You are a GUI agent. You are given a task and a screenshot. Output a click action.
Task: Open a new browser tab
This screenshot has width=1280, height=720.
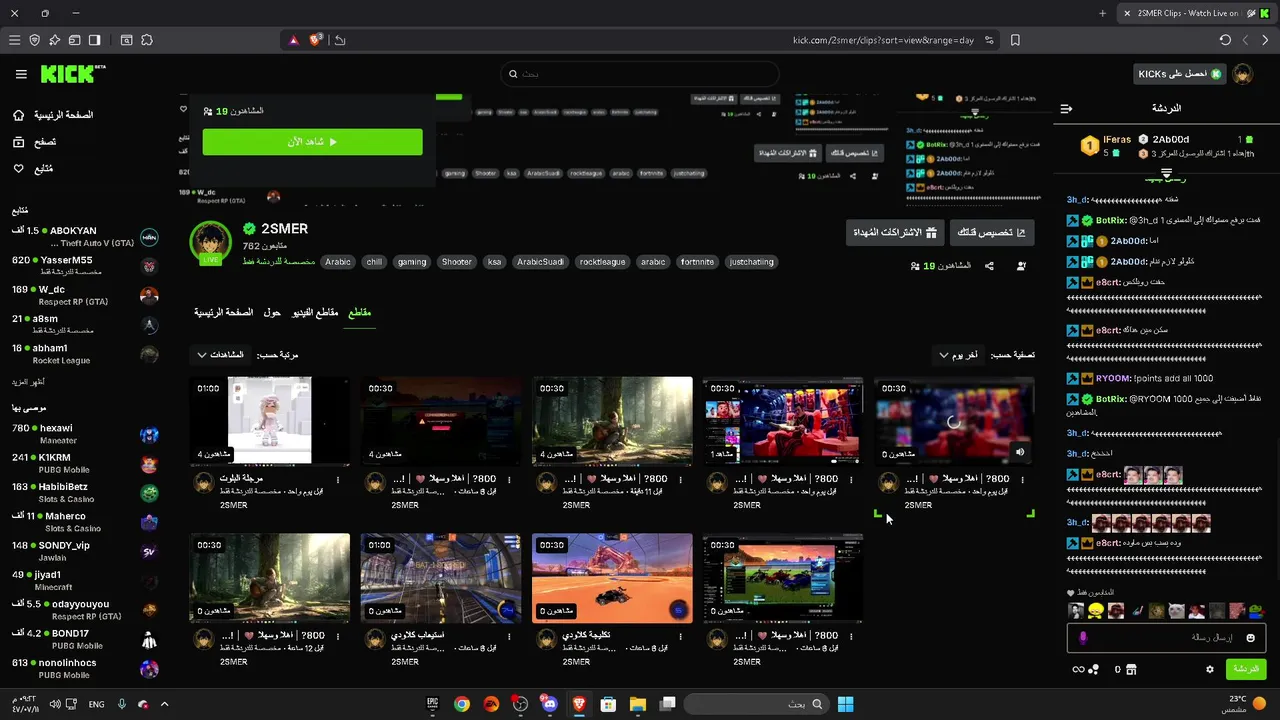(x=1102, y=13)
